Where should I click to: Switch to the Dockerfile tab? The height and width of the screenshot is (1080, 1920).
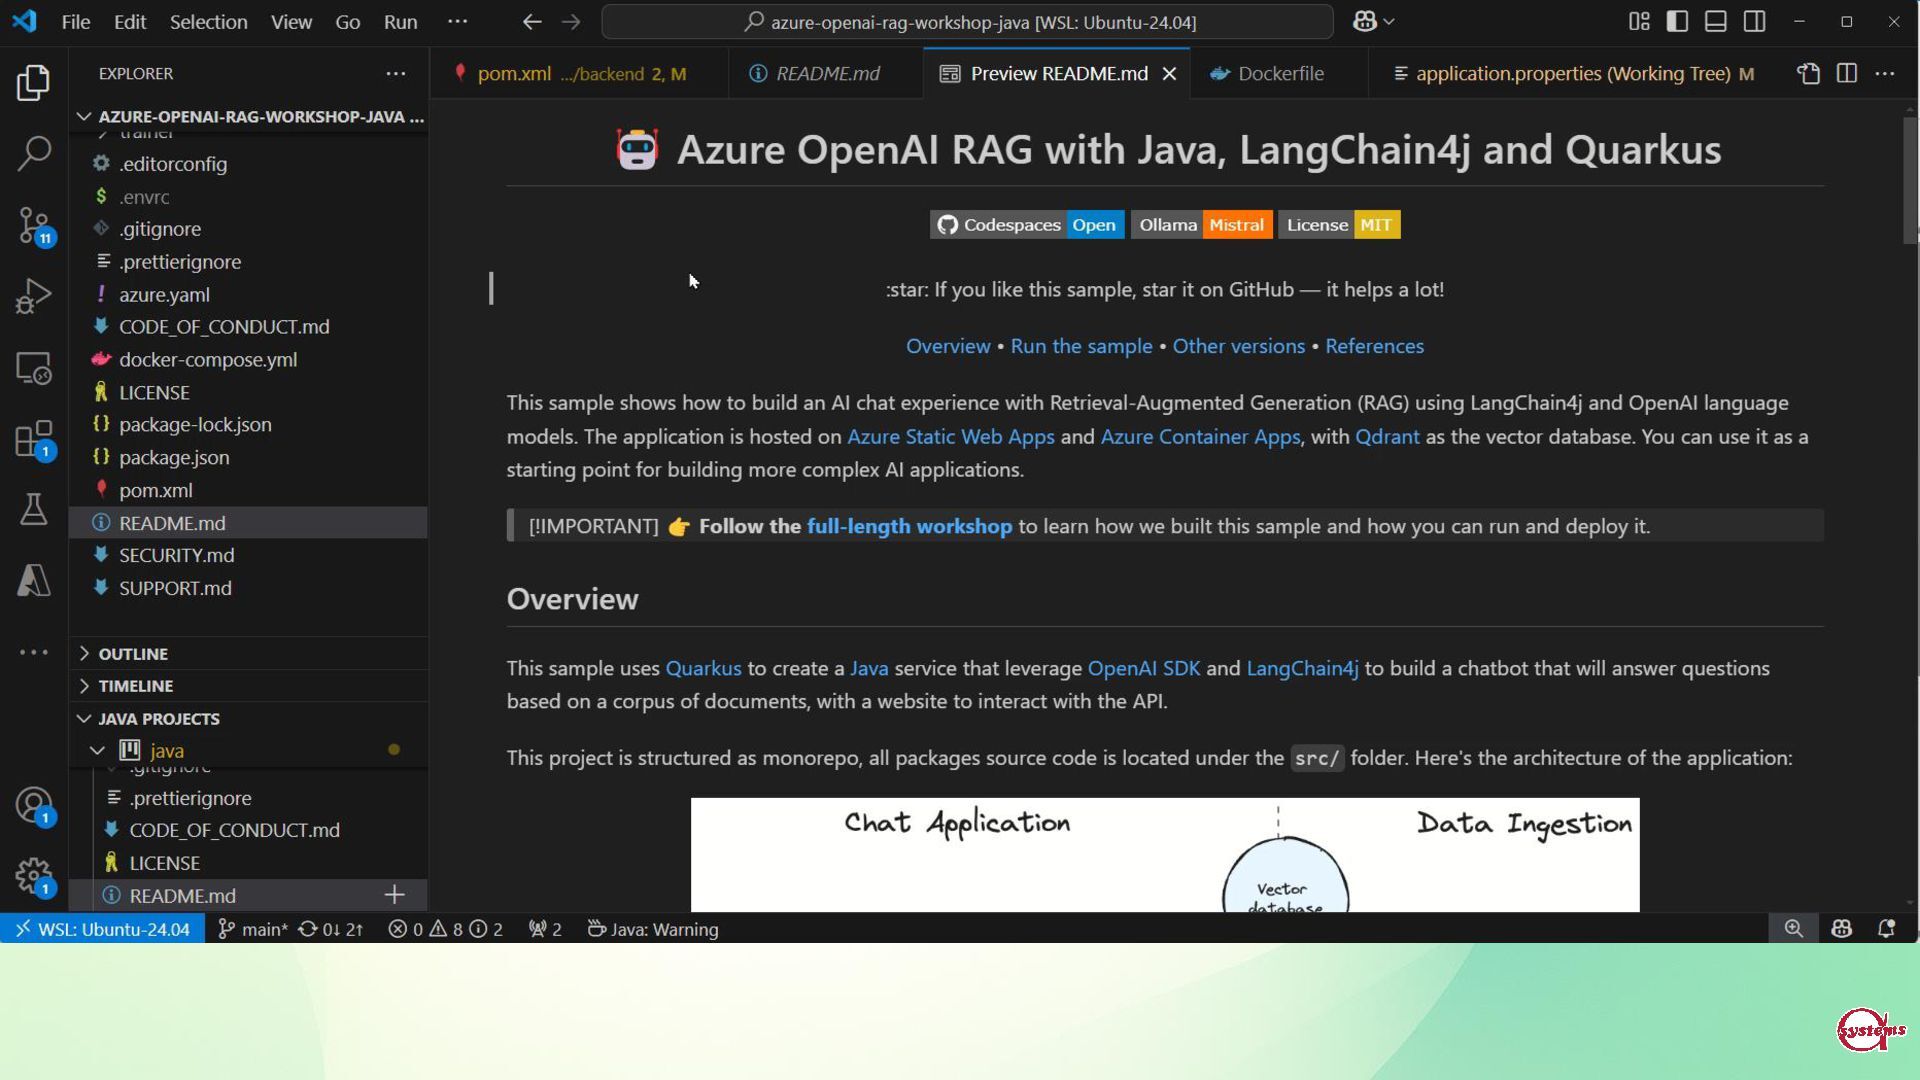click(1280, 74)
